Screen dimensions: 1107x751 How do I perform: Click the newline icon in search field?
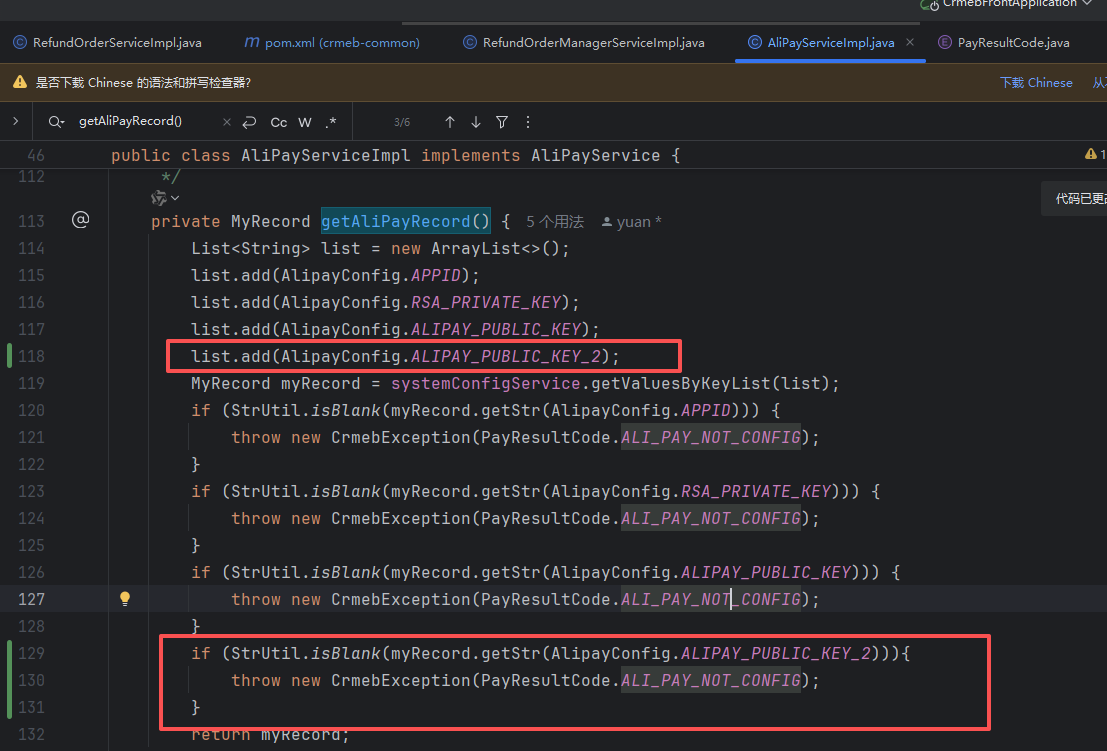point(249,122)
